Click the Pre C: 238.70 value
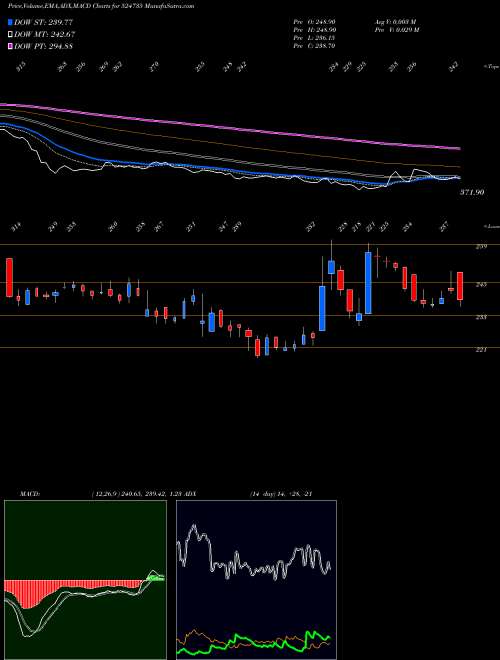This screenshot has height=660, width=500. [314, 46]
